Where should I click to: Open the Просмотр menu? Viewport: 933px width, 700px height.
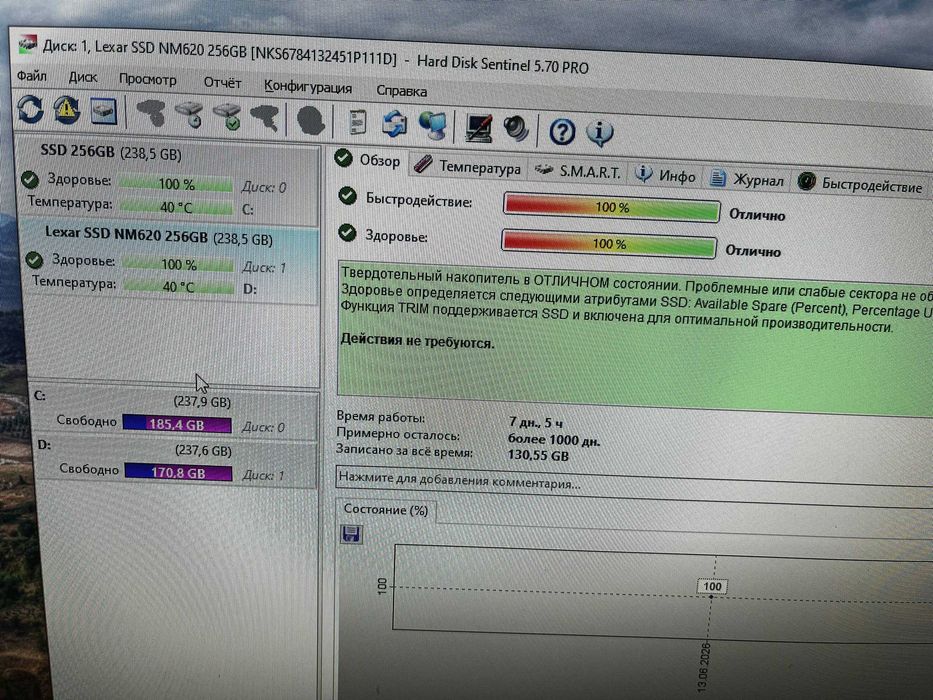[x=148, y=80]
